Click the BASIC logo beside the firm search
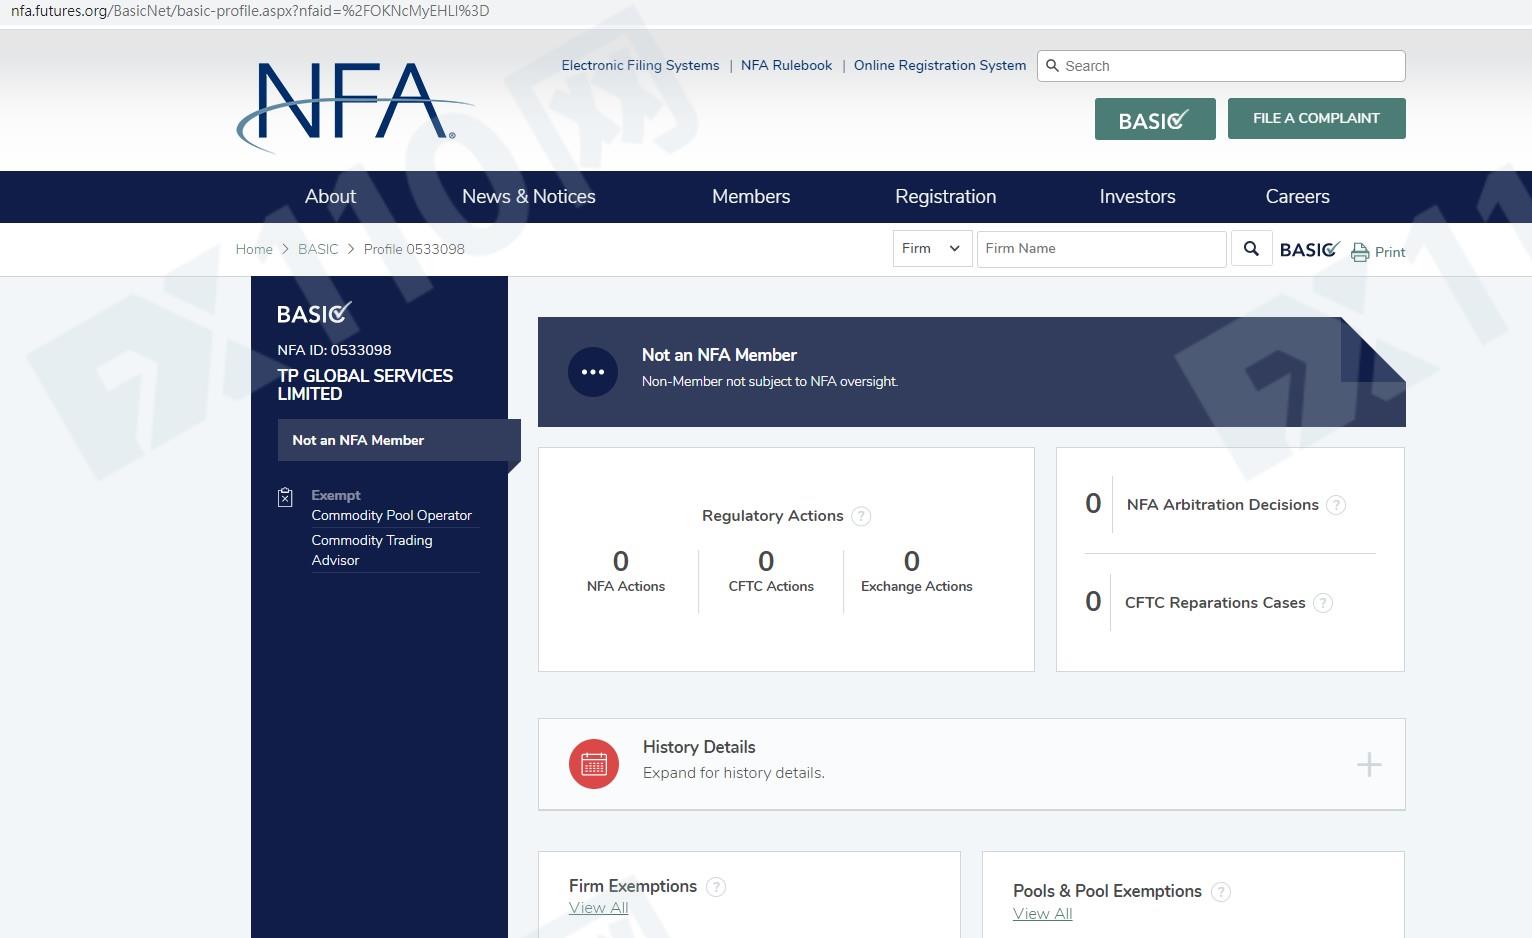Image resolution: width=1532 pixels, height=938 pixels. click(1309, 249)
